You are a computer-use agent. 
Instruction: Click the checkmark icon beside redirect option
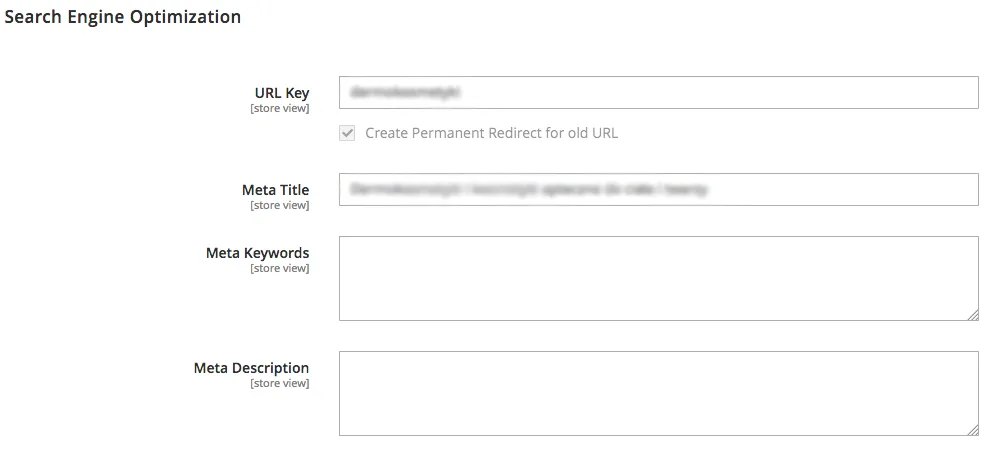(347, 133)
